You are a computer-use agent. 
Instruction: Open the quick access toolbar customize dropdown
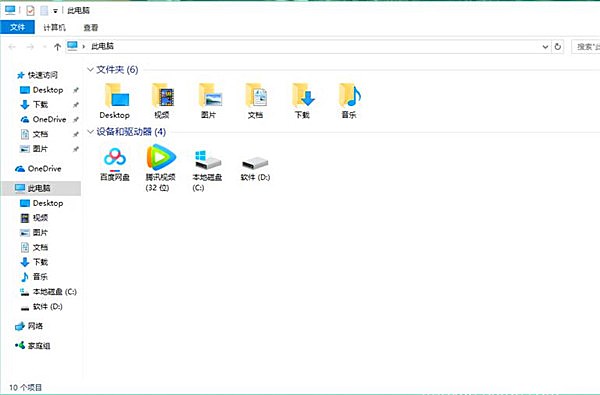(55, 11)
